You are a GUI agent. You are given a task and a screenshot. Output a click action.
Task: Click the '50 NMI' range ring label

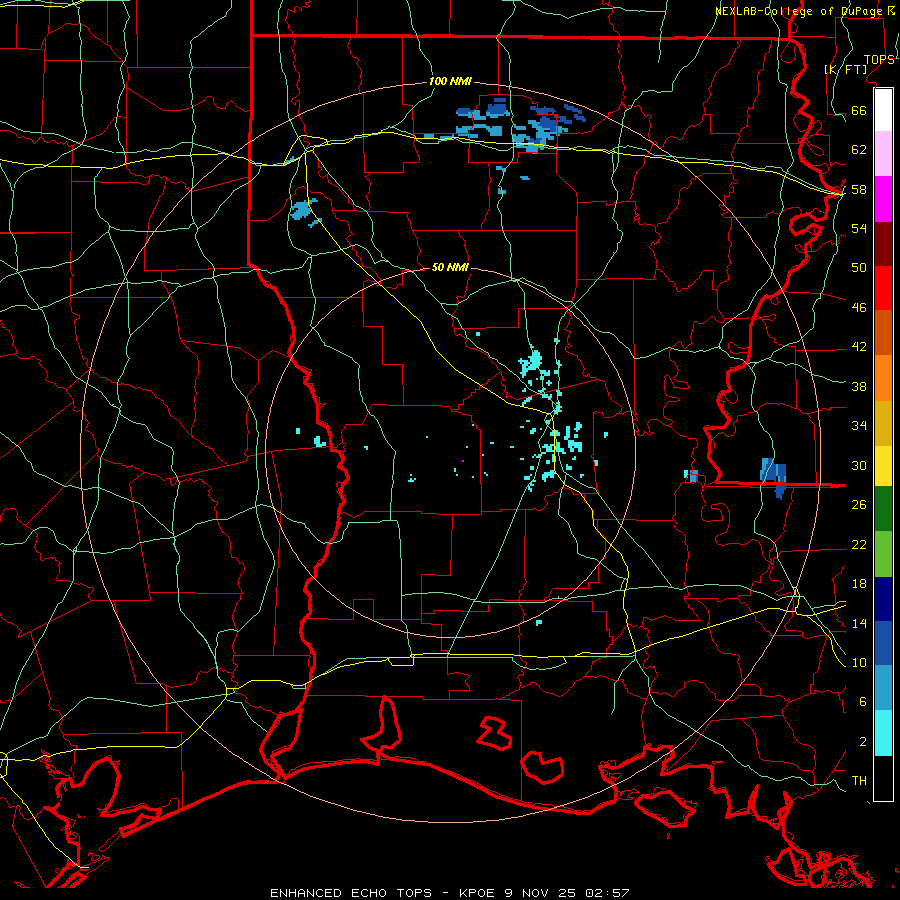click(x=450, y=267)
